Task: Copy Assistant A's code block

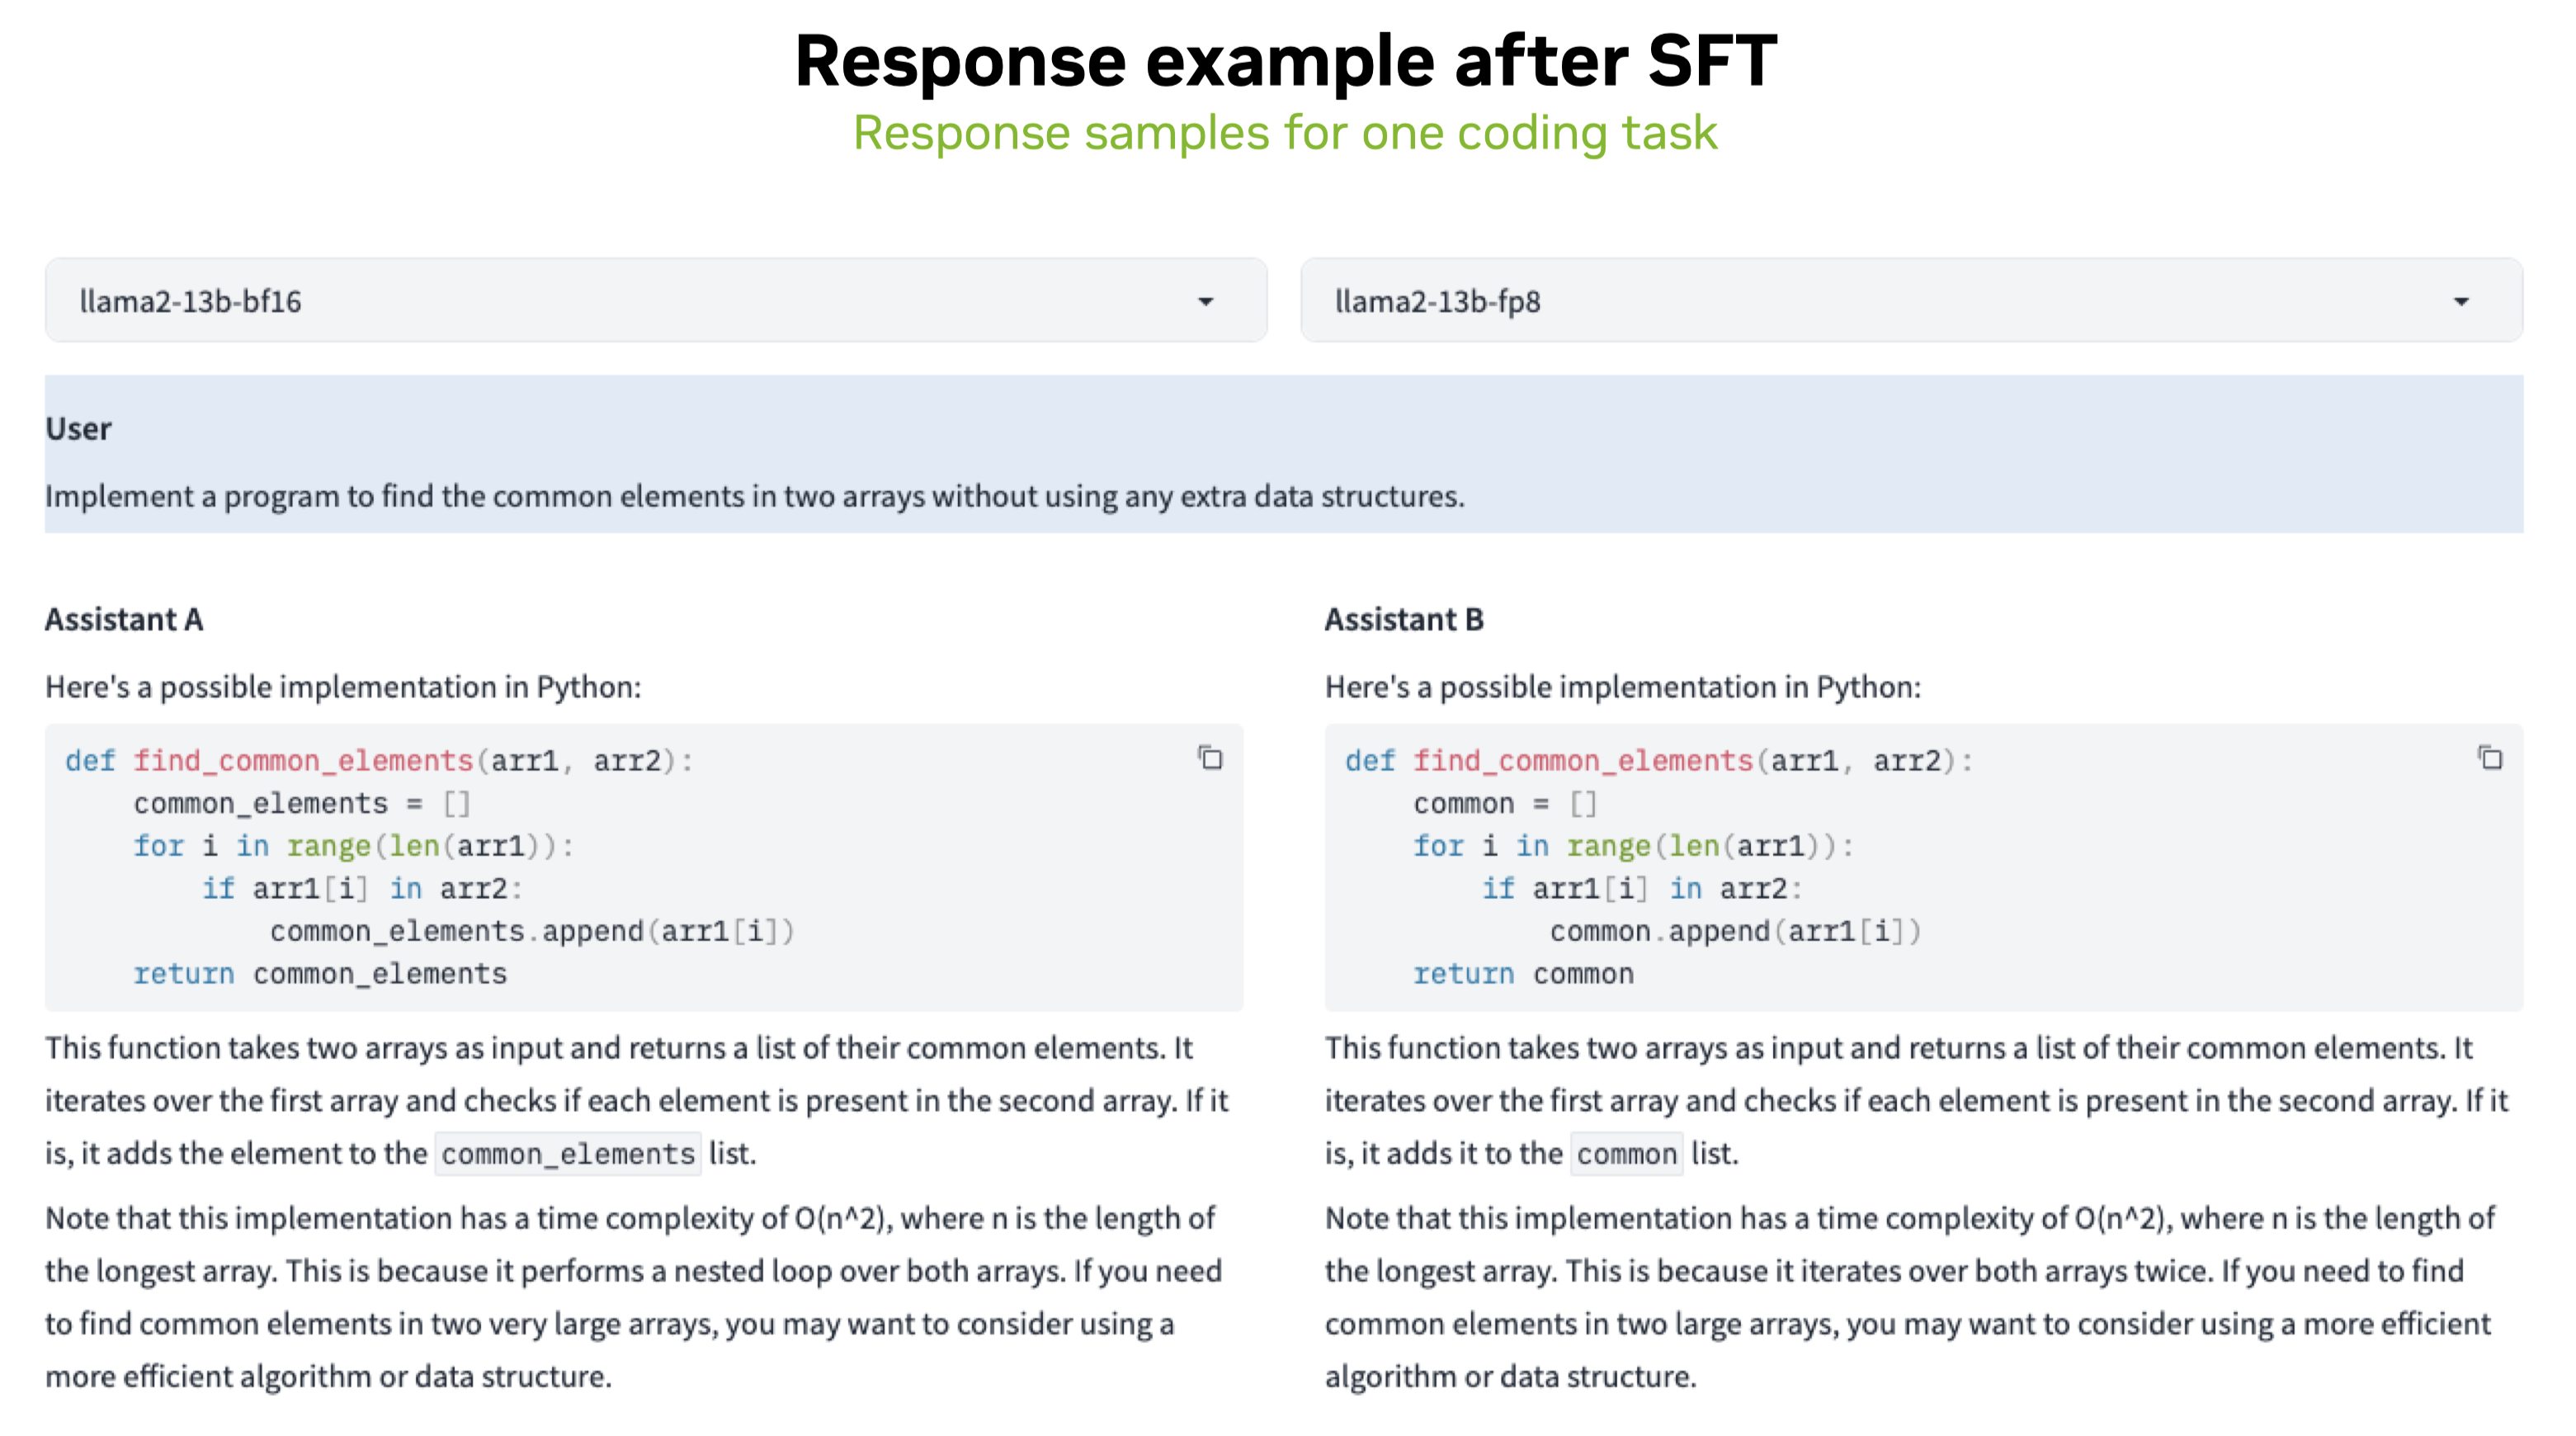Action: 1210,758
